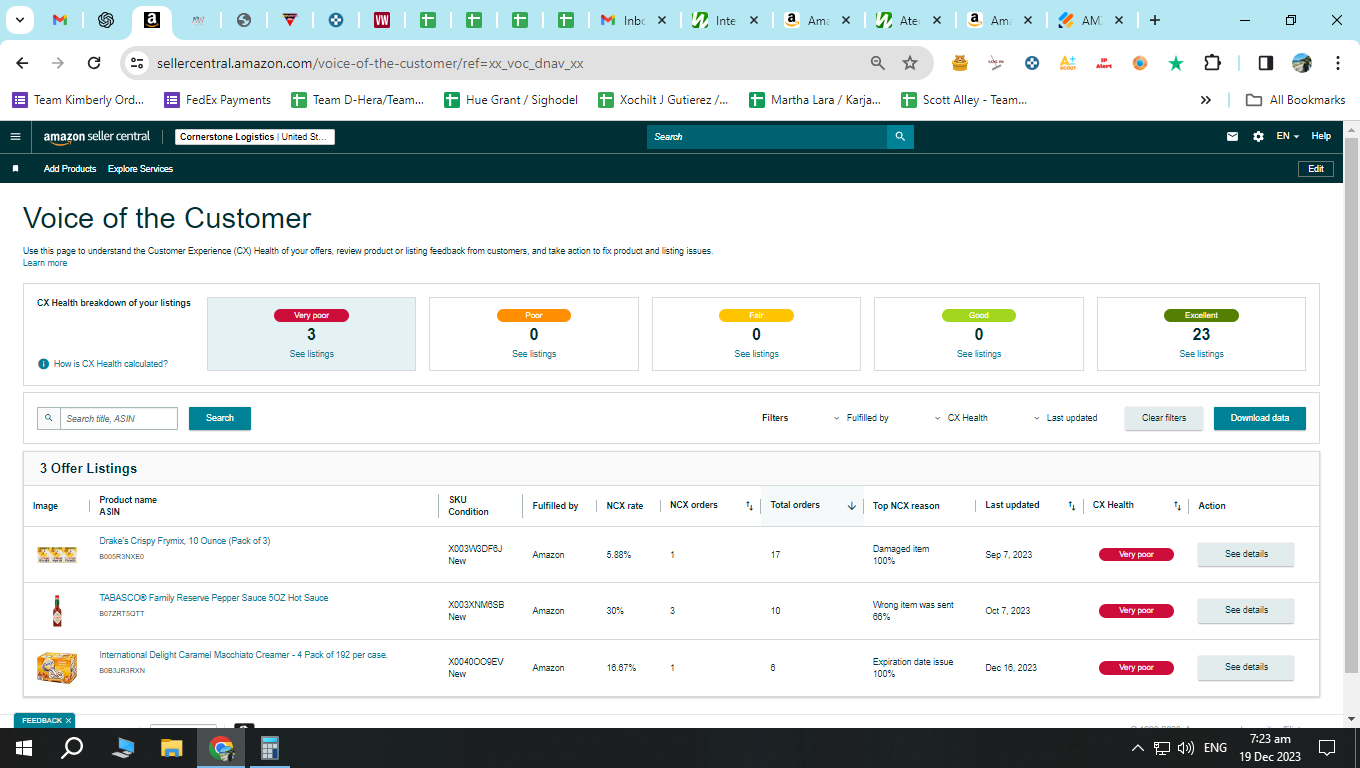This screenshot has width=1360, height=768.
Task: Click the Amazon Seller Central logo
Action: pyautogui.click(x=97, y=137)
